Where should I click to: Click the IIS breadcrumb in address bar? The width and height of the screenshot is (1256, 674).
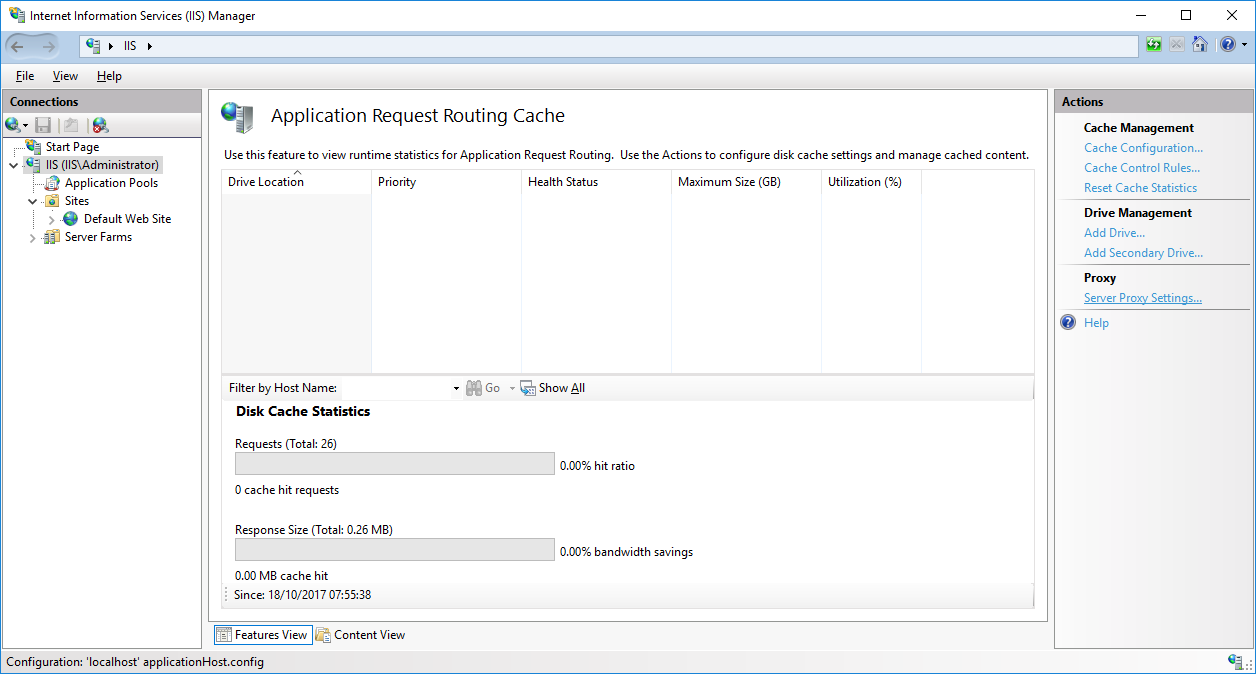130,46
